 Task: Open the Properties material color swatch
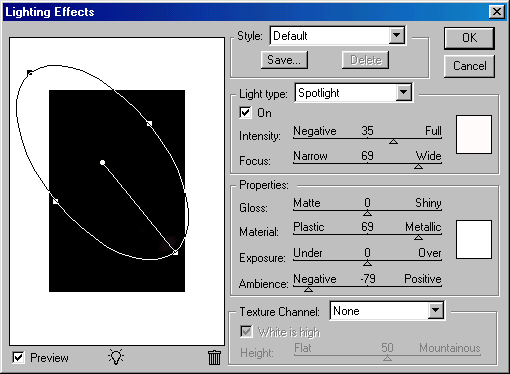click(474, 239)
